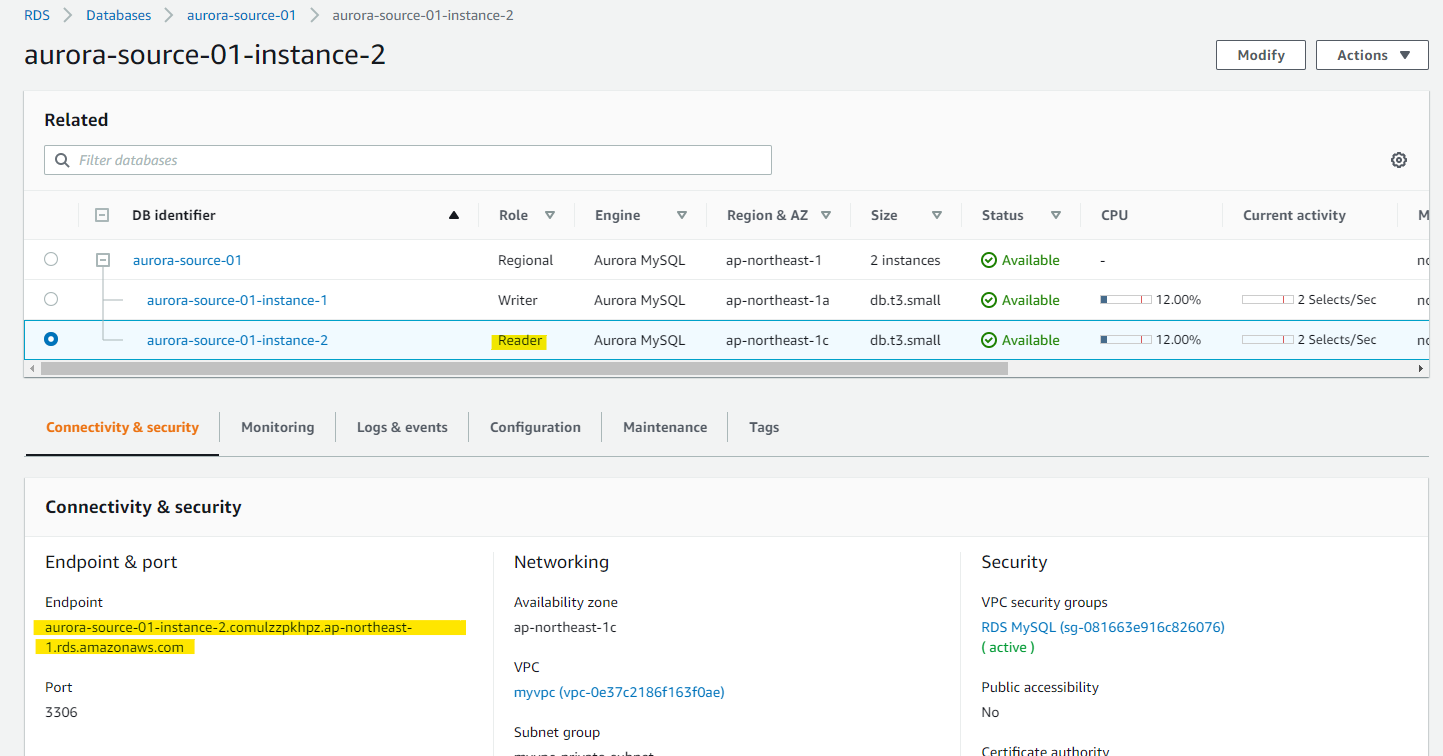This screenshot has width=1443, height=756.
Task: Click the CPU column header
Action: pyautogui.click(x=1114, y=215)
